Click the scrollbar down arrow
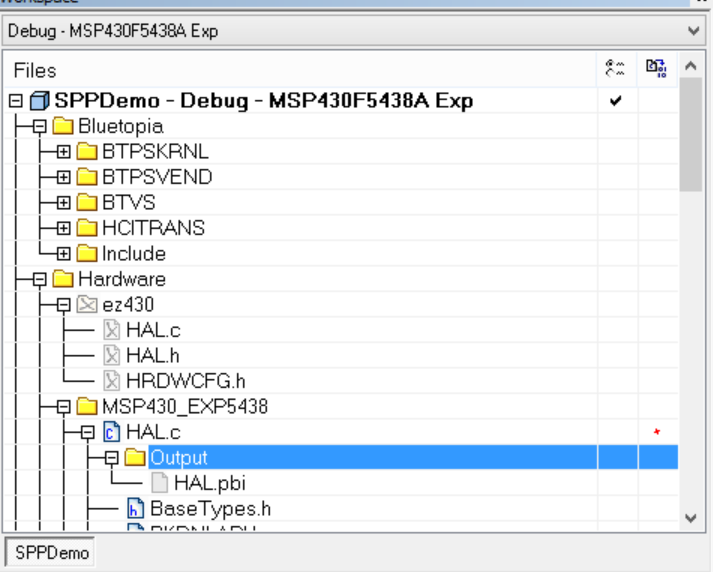Viewport: 713px width, 572px height. pos(691,518)
